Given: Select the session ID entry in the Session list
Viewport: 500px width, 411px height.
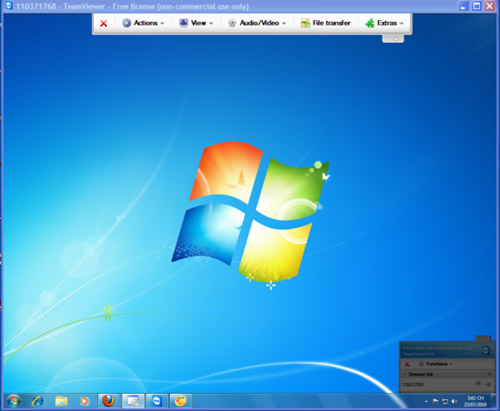Looking at the screenshot, I should pyautogui.click(x=413, y=384).
